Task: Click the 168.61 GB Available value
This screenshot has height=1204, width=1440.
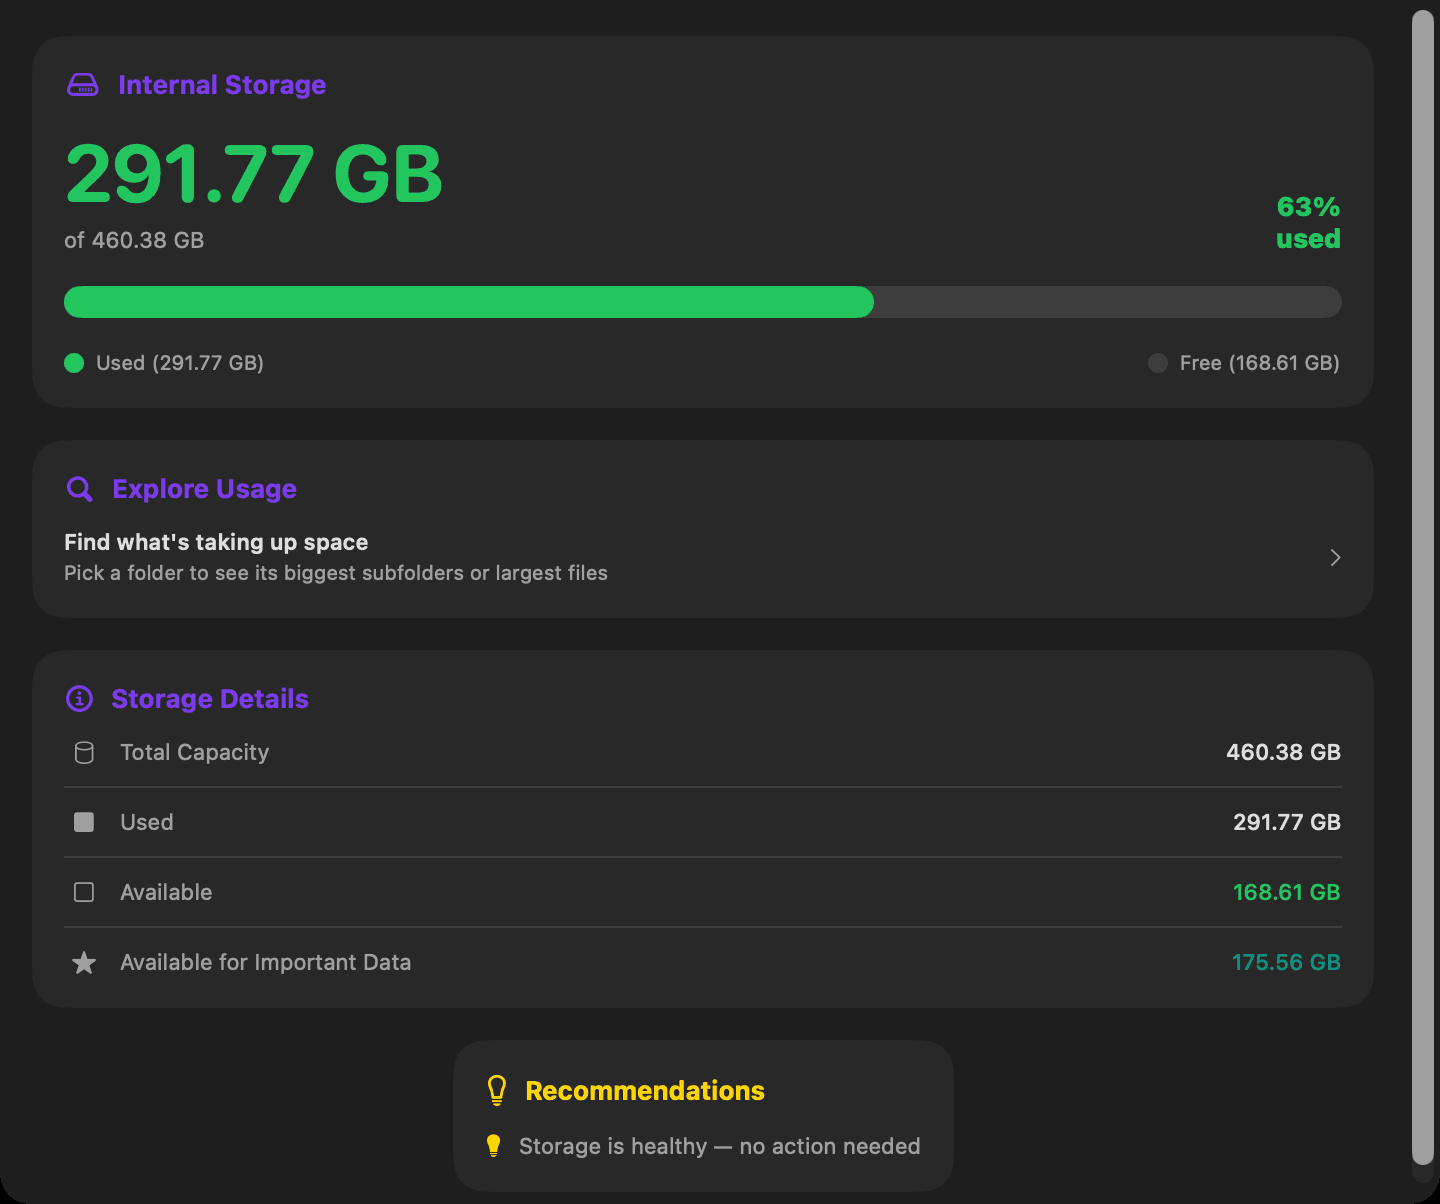Action: [1287, 892]
